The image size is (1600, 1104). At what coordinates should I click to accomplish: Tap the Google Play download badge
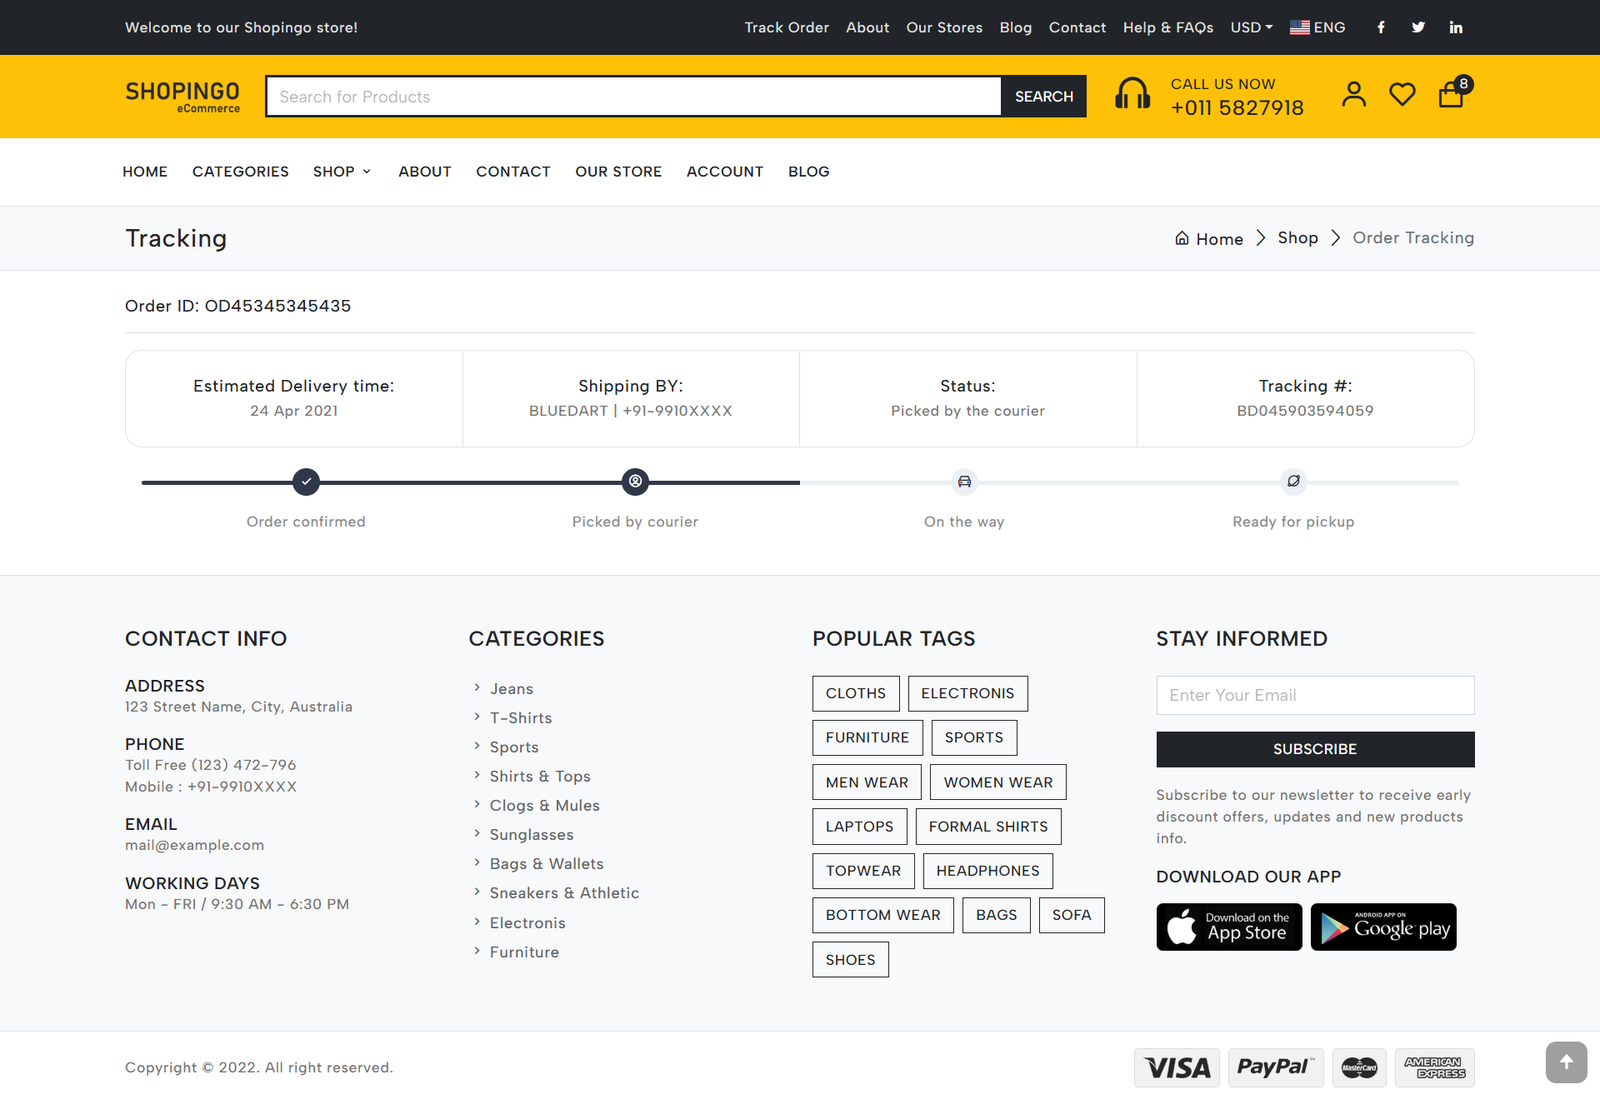click(x=1383, y=927)
